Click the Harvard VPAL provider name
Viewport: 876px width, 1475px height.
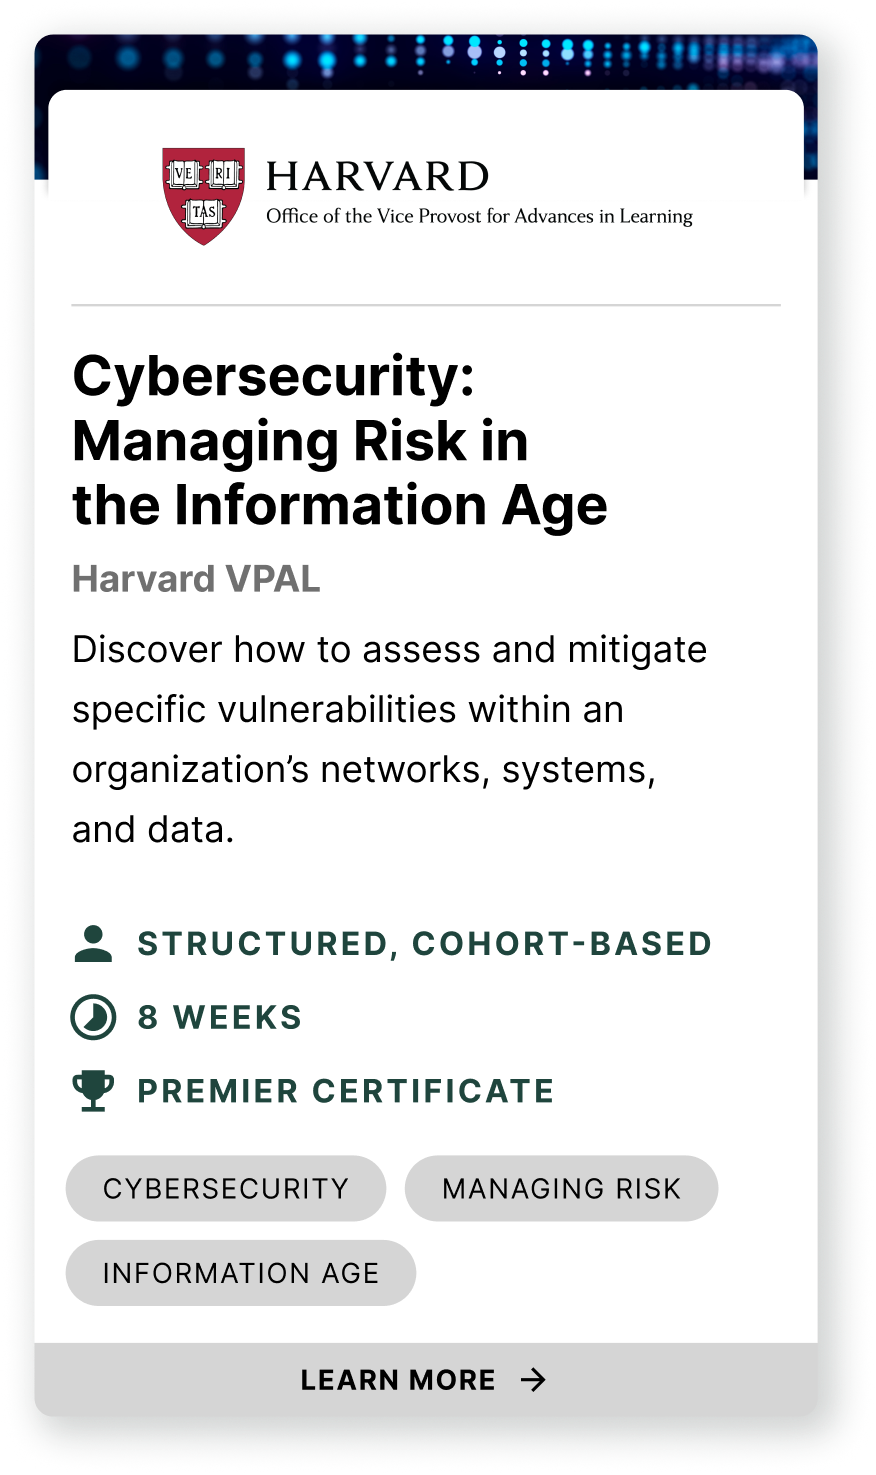point(196,579)
